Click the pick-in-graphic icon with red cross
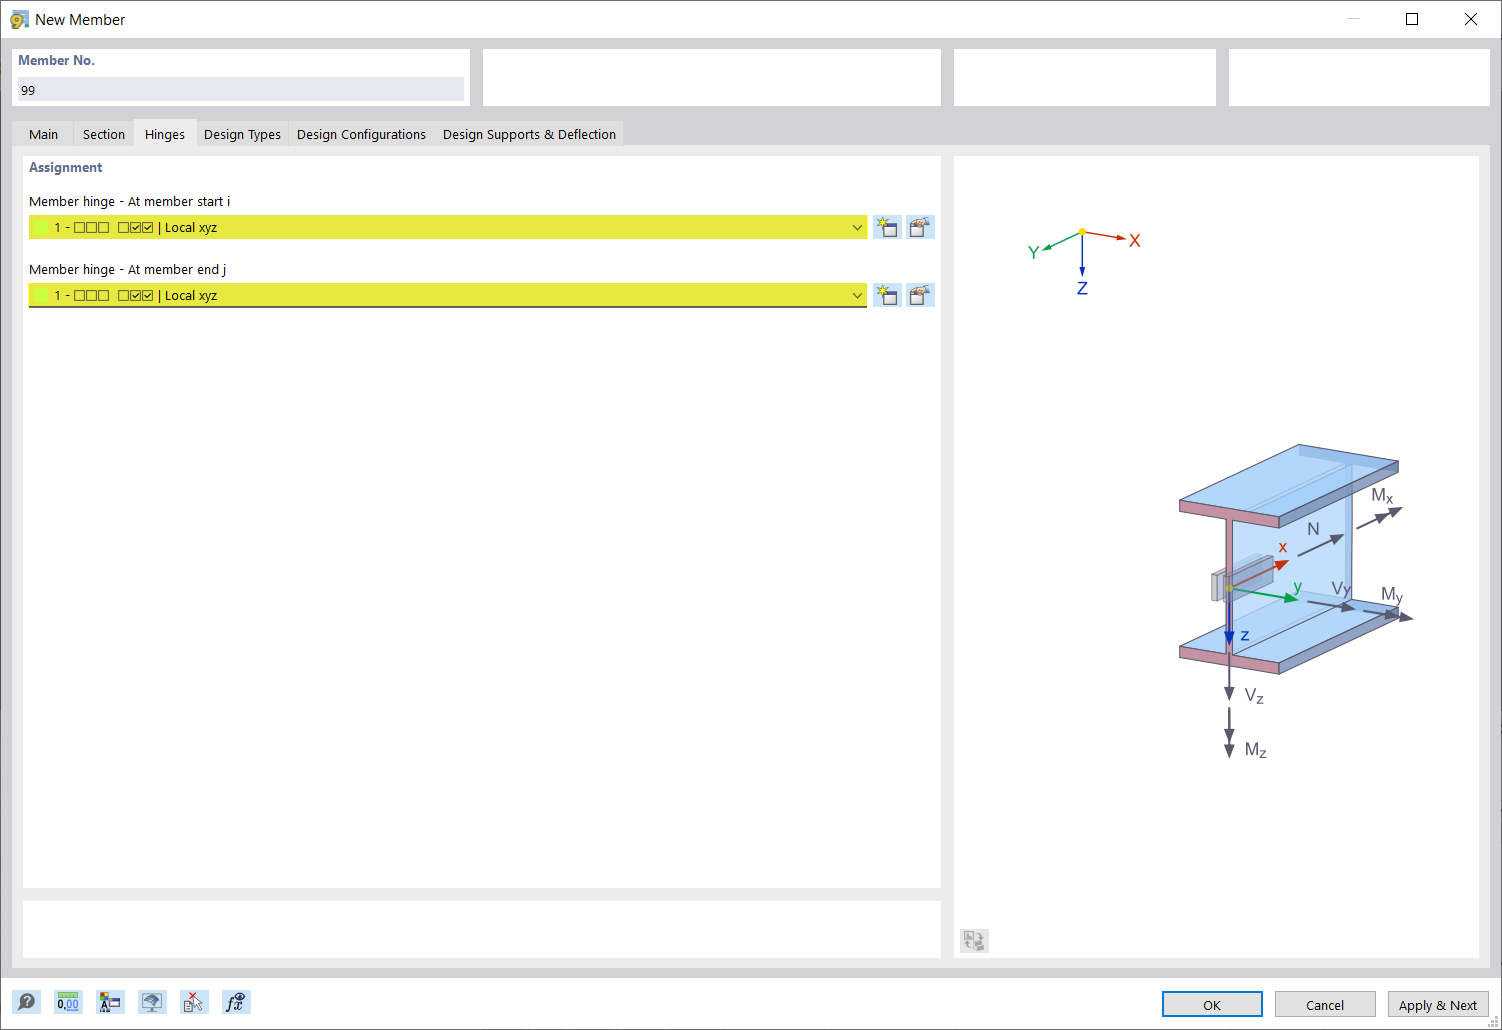 tap(194, 1002)
